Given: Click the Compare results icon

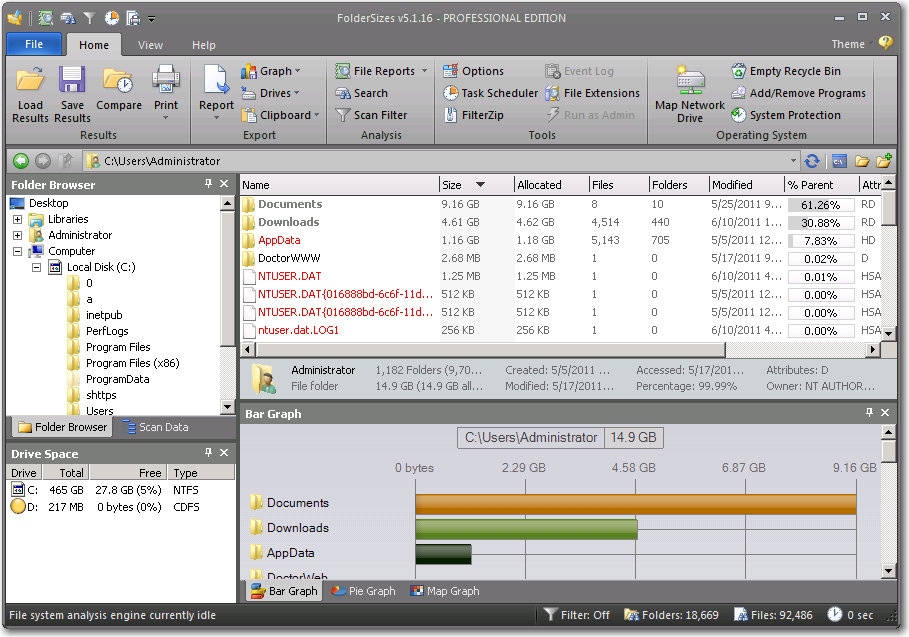Looking at the screenshot, I should 119,90.
